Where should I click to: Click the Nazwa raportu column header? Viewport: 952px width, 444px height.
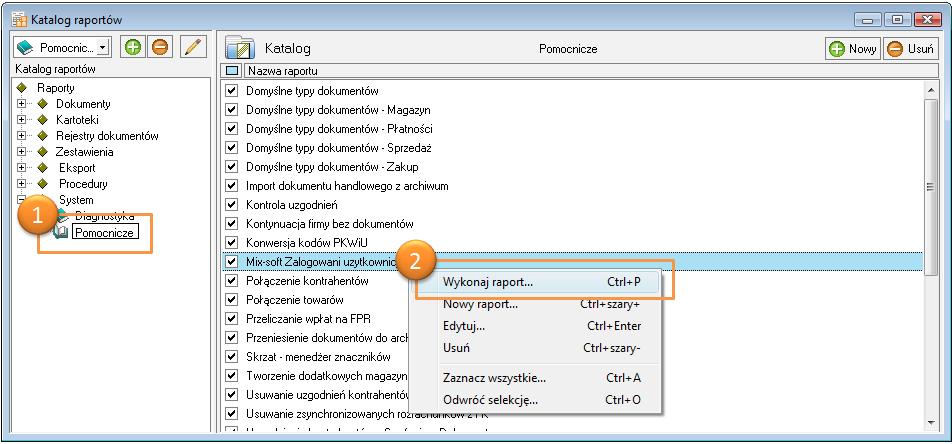tap(290, 71)
